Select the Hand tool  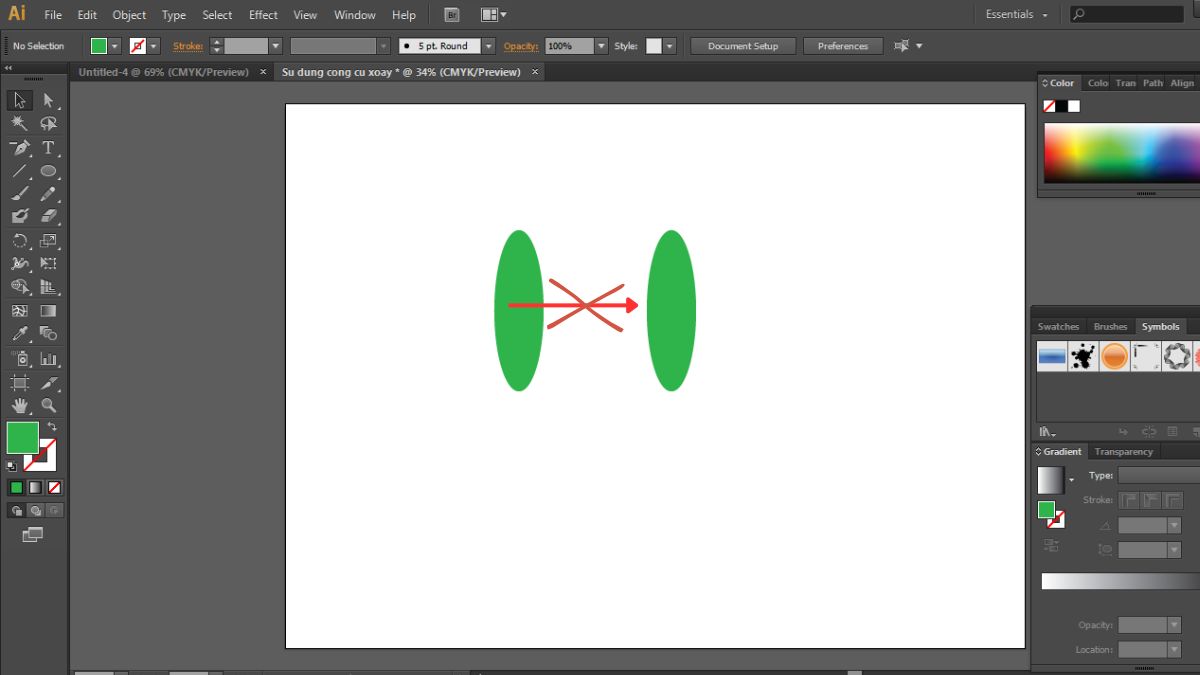pos(19,405)
